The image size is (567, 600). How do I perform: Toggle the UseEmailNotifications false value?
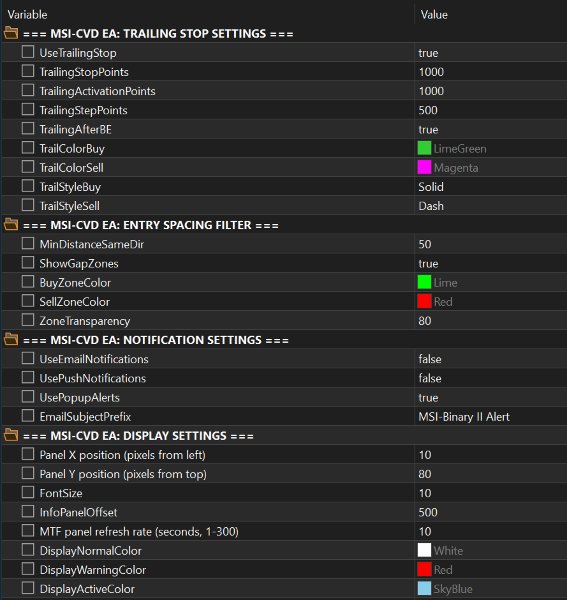490,359
